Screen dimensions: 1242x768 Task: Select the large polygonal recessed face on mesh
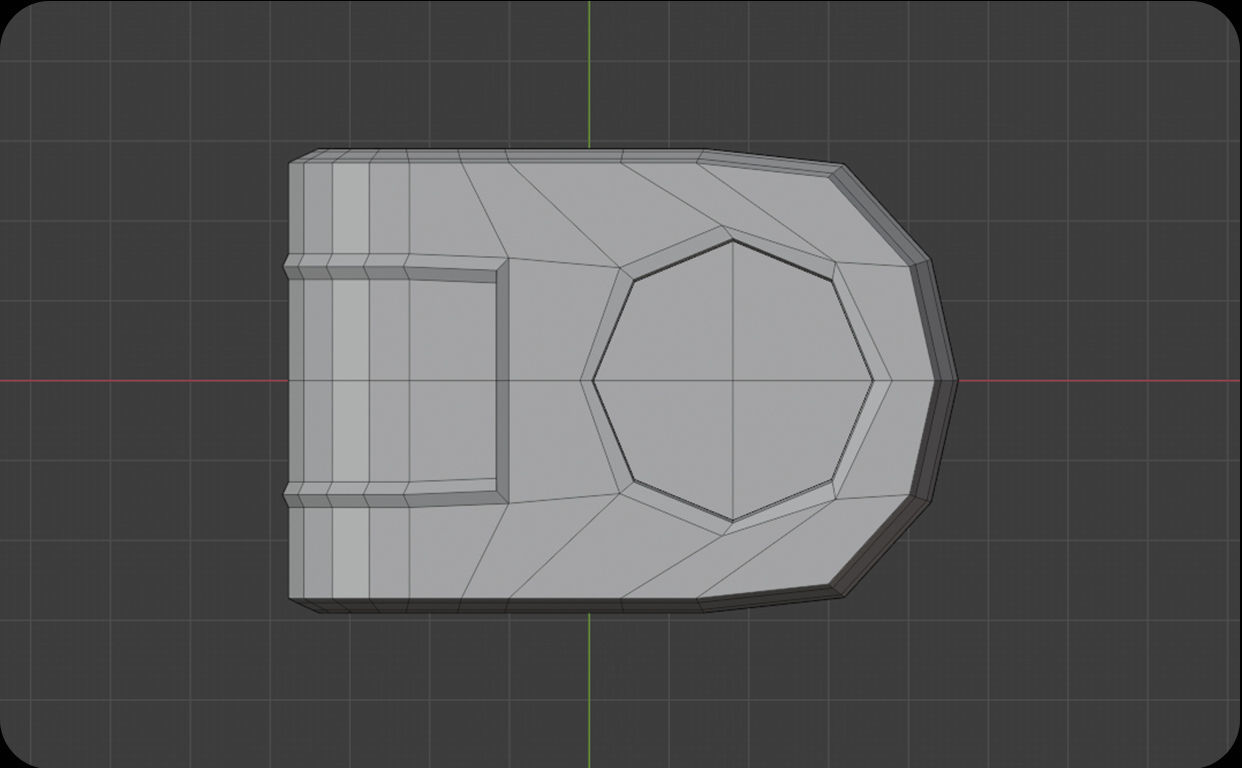coord(733,381)
